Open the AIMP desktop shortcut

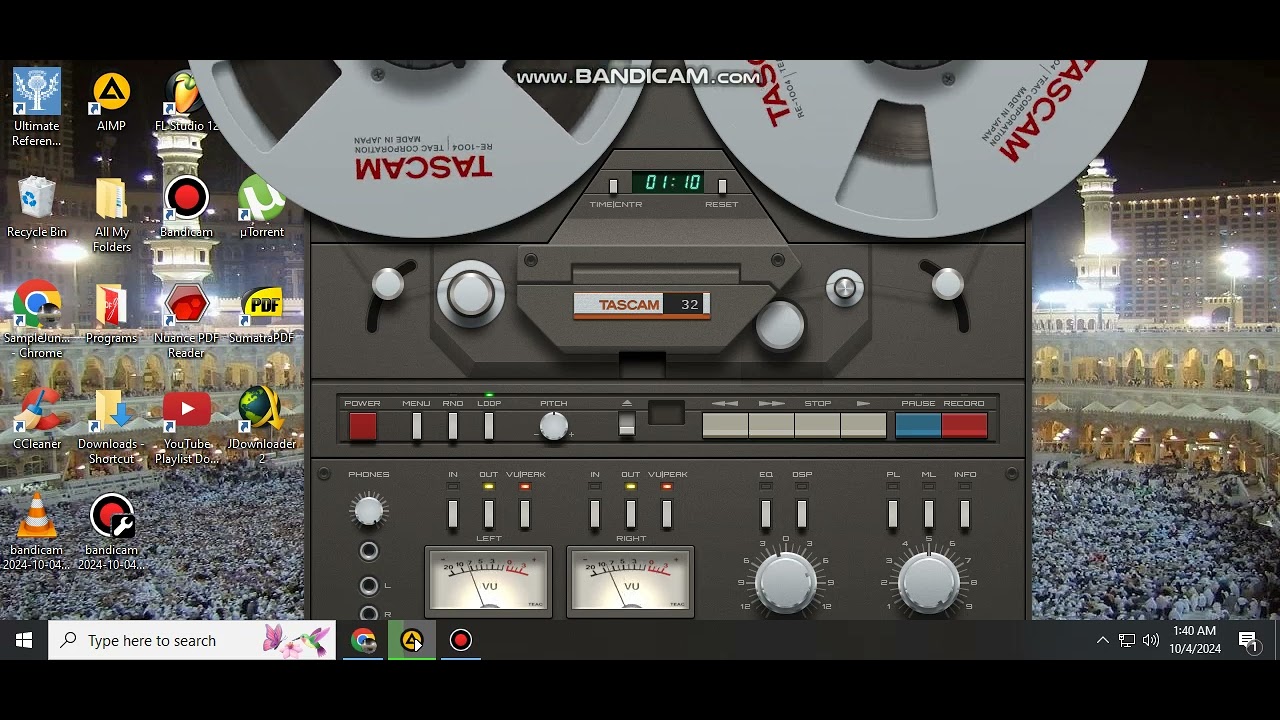point(111,101)
